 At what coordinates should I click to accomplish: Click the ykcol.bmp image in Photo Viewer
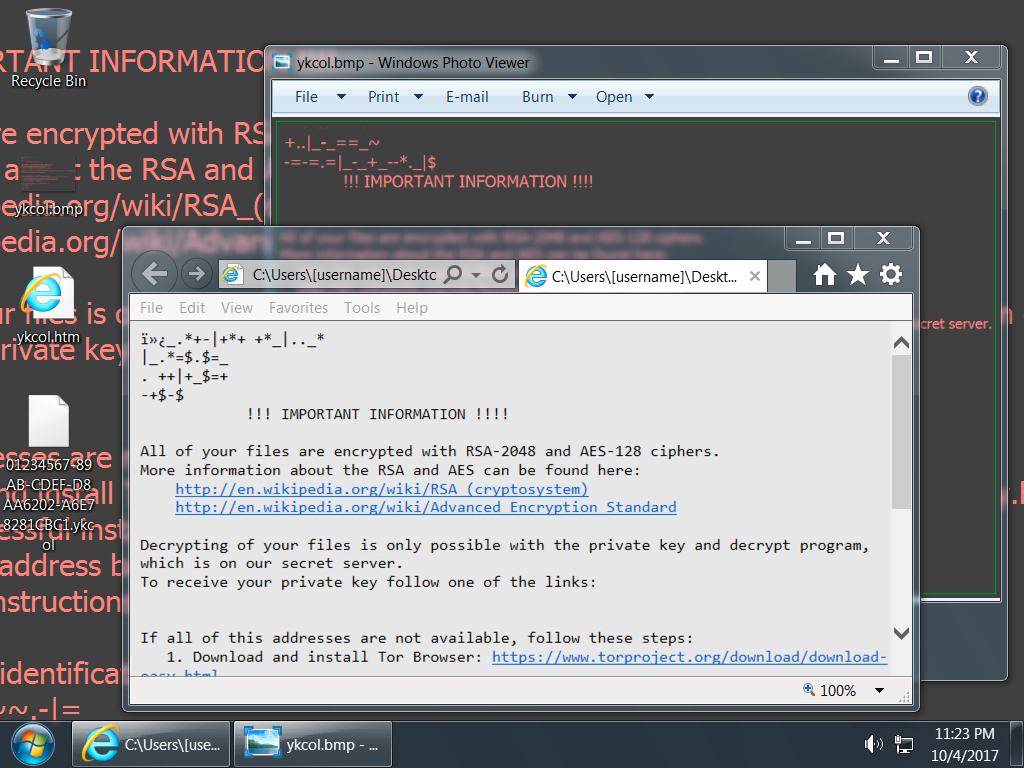635,358
